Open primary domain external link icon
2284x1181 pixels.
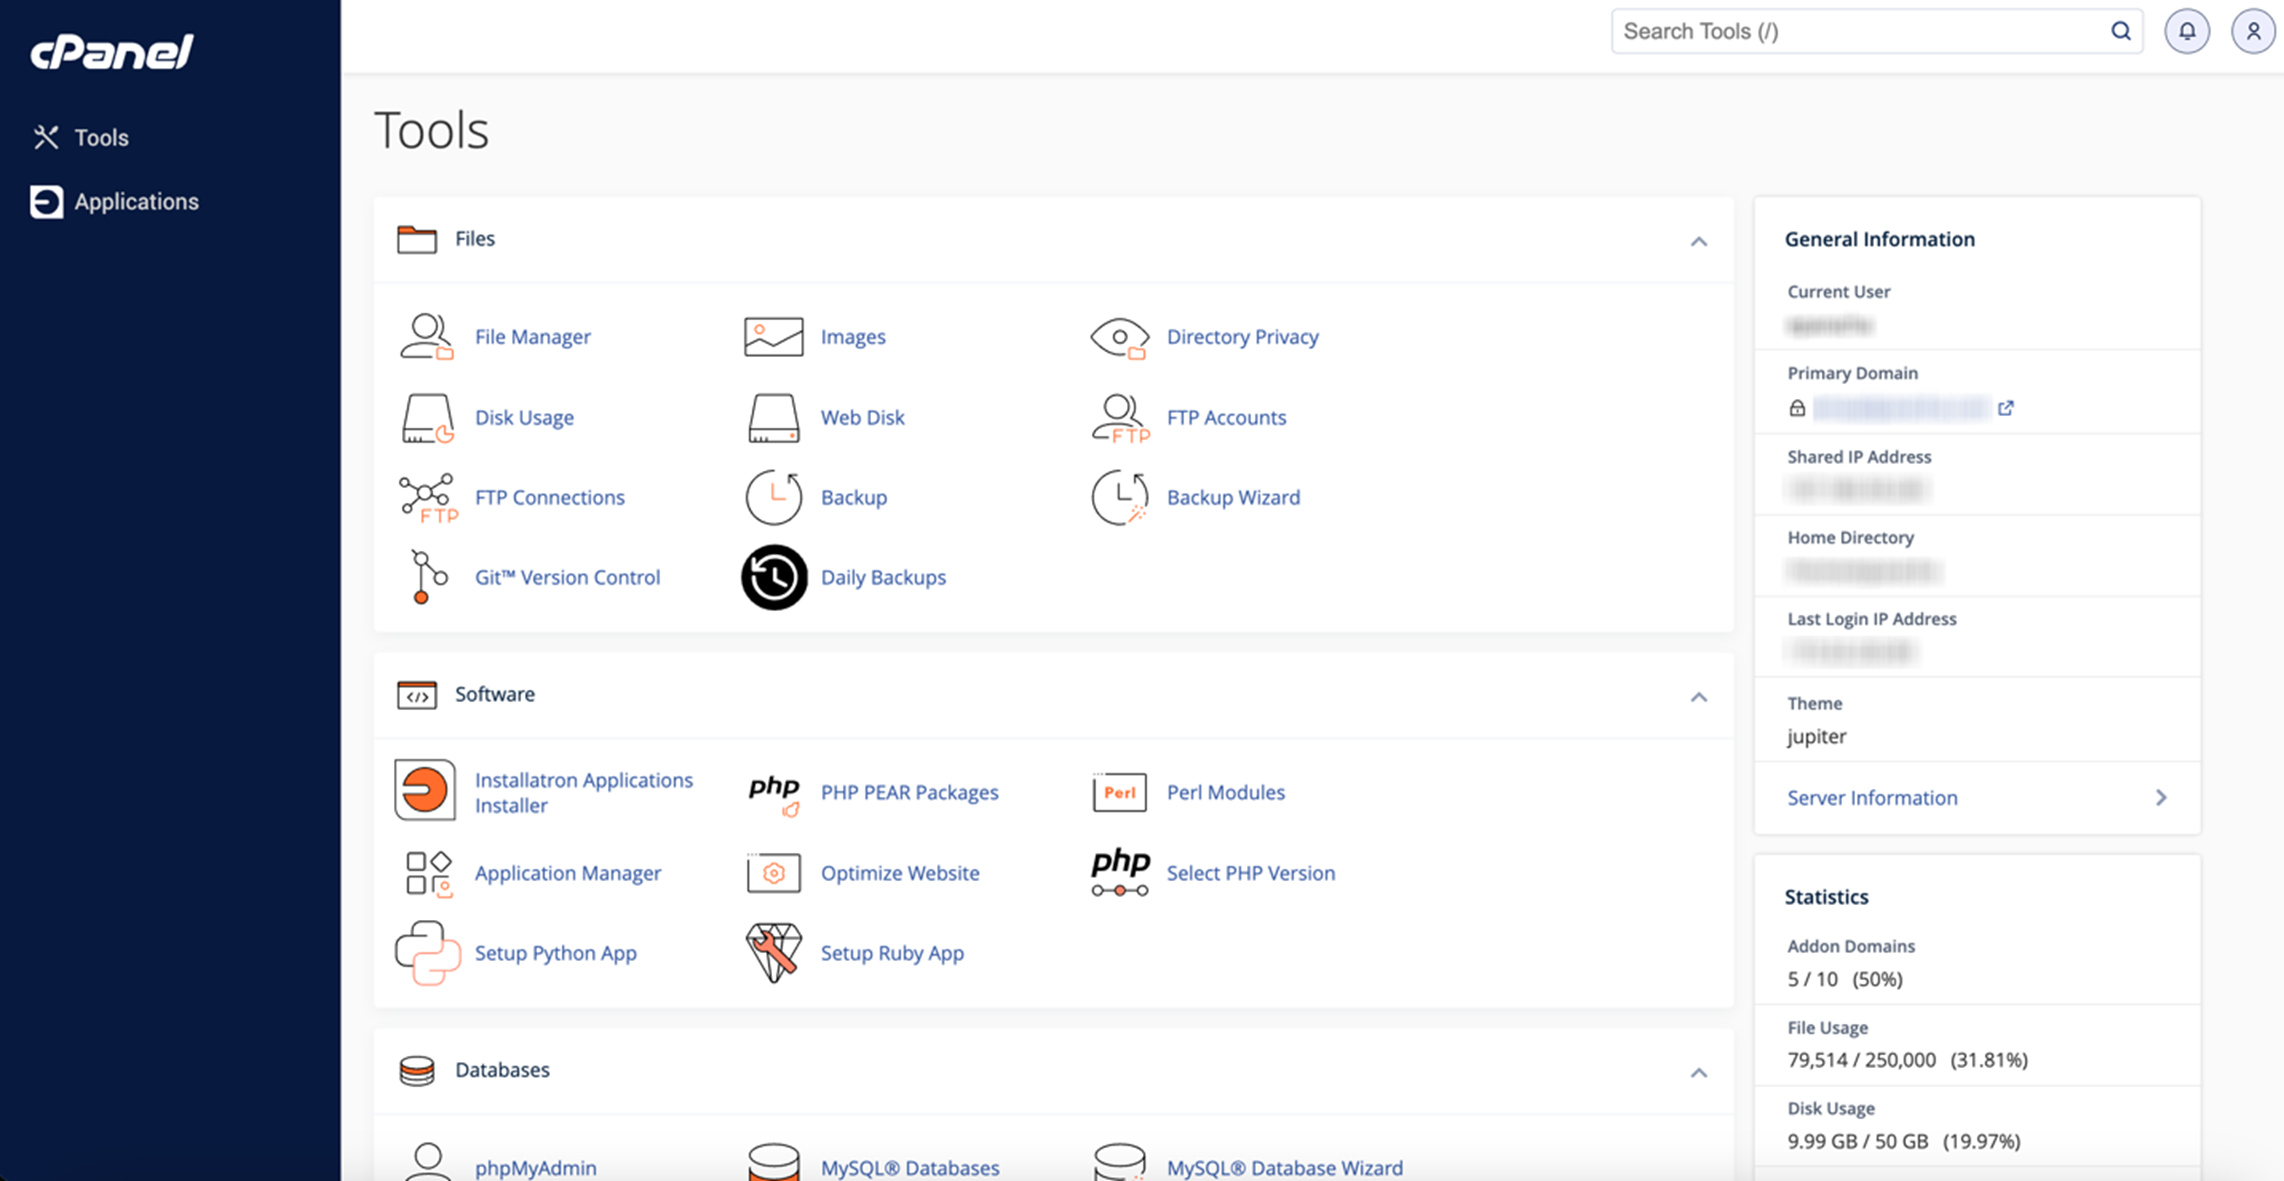pos(2006,408)
